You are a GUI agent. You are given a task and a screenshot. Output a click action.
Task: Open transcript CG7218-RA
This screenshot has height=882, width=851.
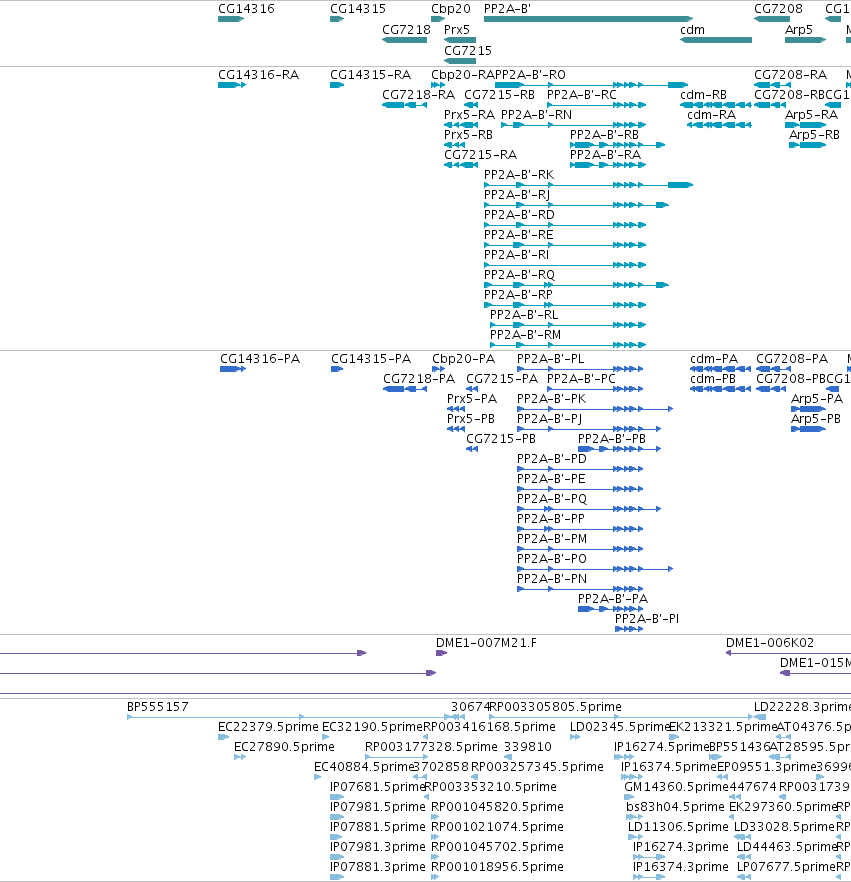[x=418, y=94]
